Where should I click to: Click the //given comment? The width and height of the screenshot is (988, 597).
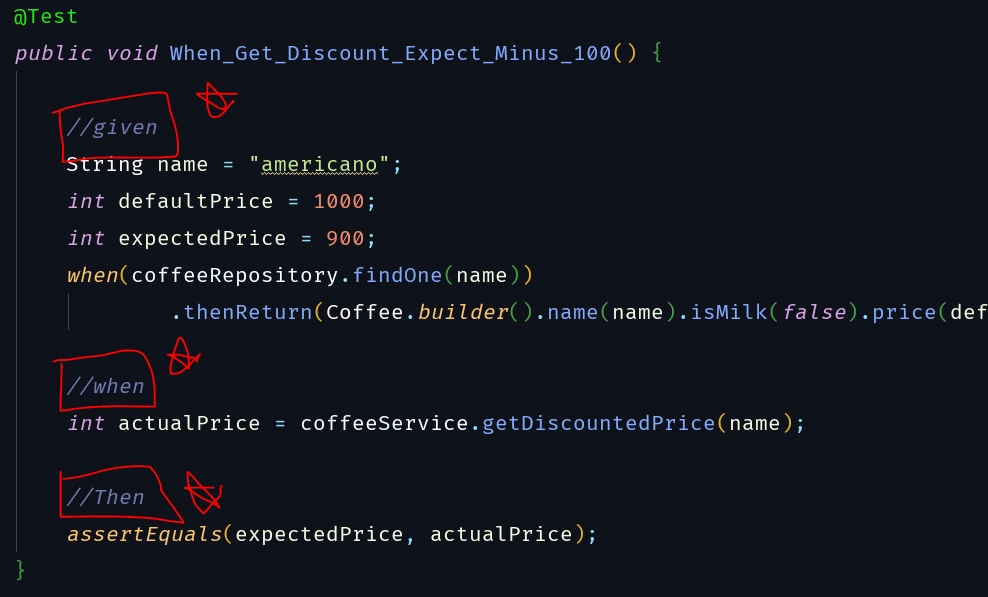click(112, 128)
